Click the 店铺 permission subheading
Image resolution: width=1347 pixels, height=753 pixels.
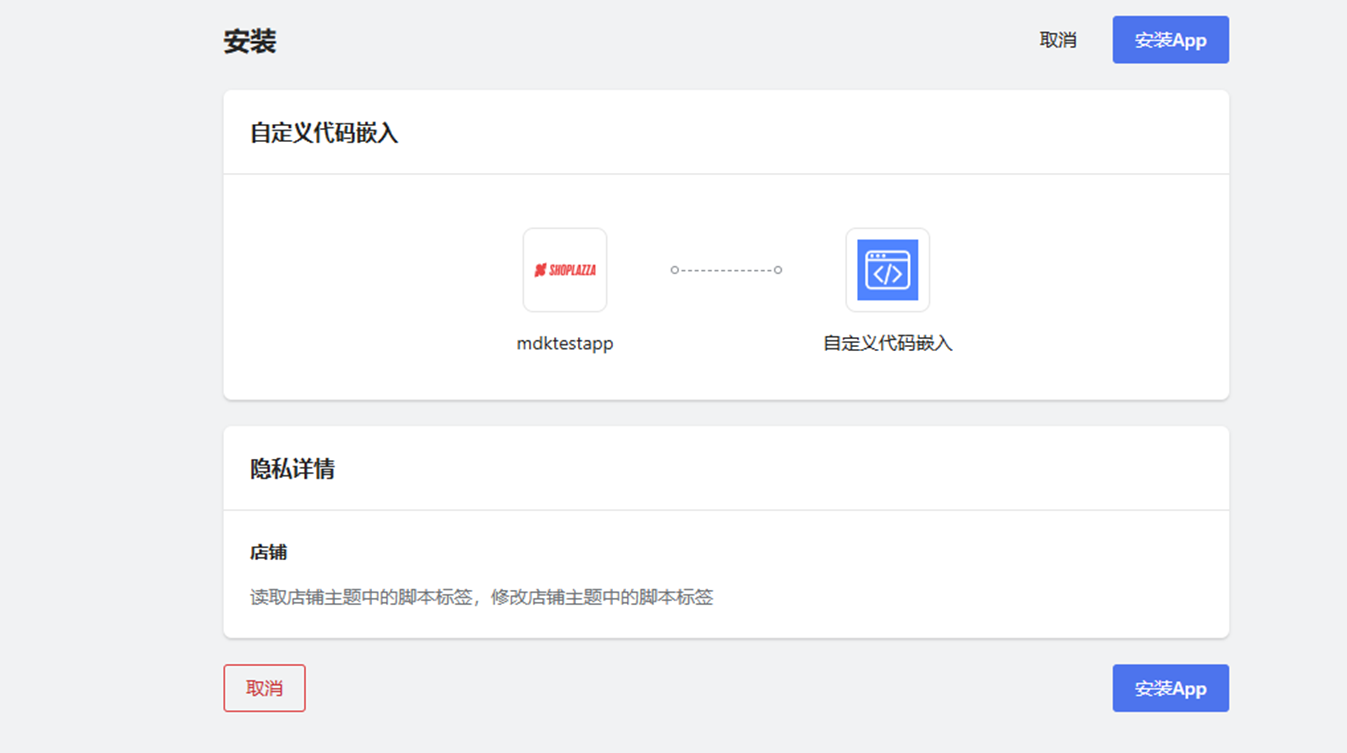point(269,552)
